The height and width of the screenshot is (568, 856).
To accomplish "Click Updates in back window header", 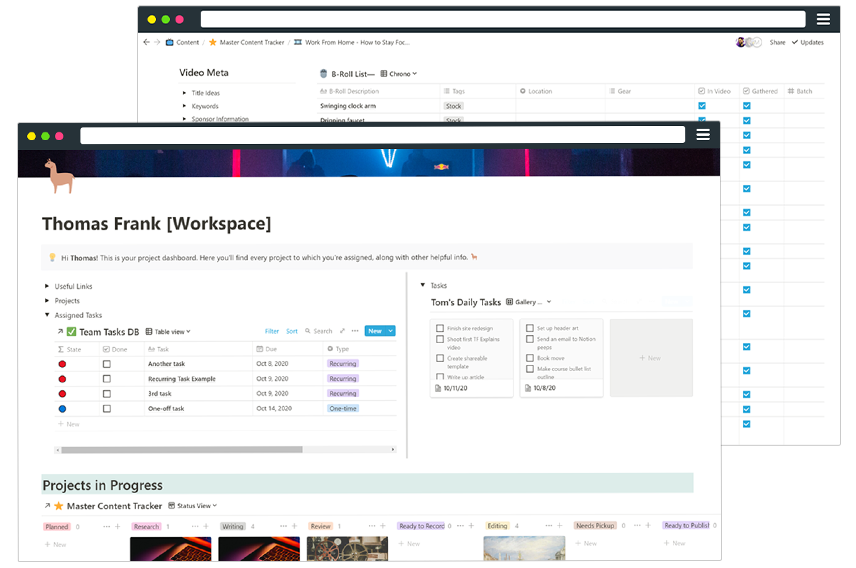I will tap(808, 42).
